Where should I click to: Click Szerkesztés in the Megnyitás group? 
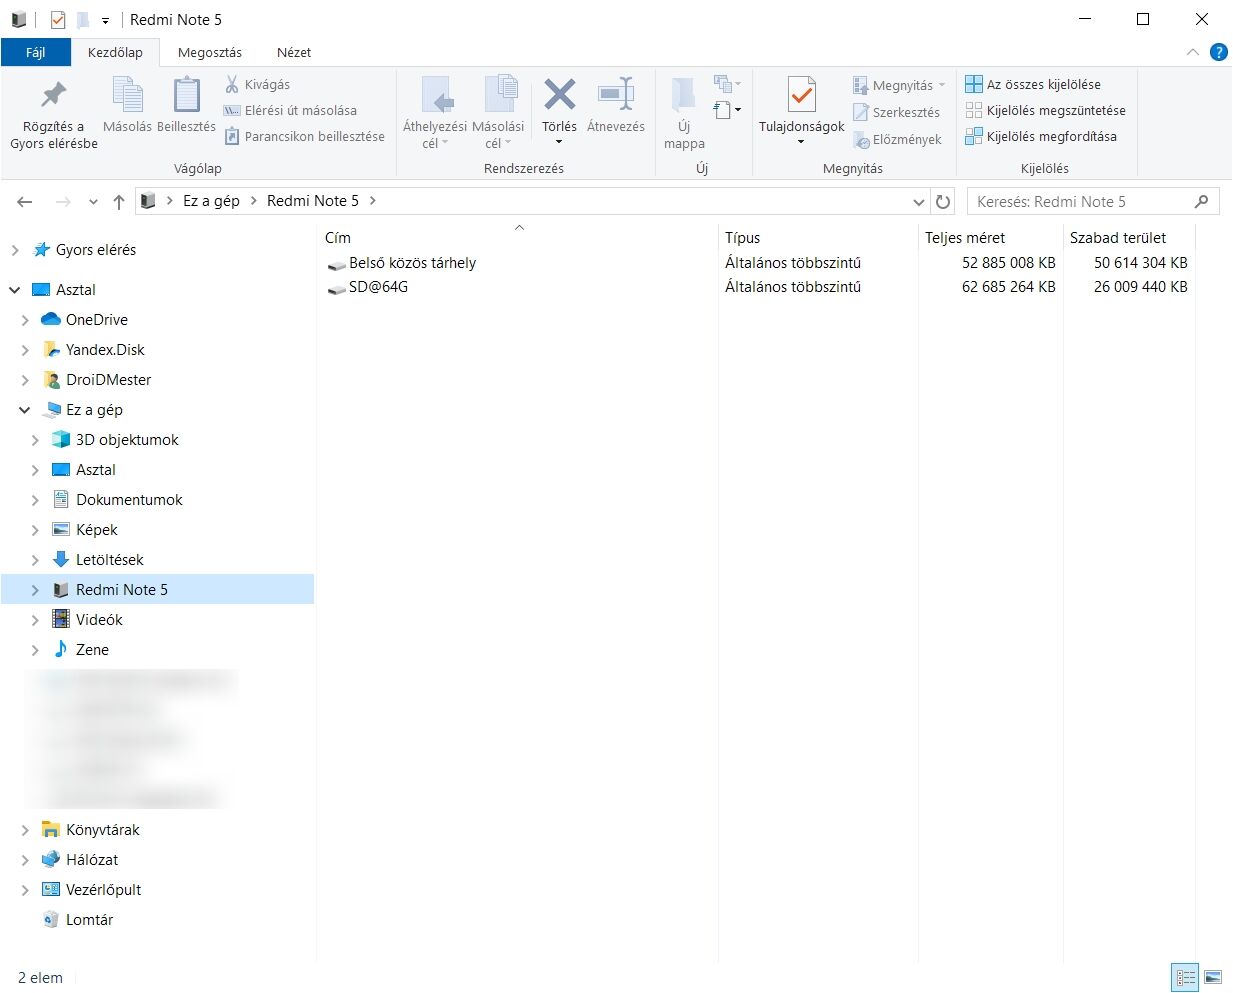[x=897, y=113]
